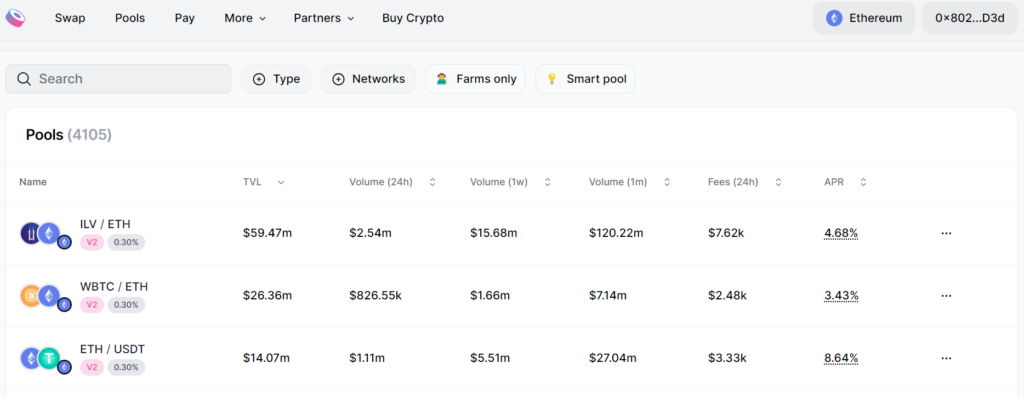Click the SushiSwap logo icon
This screenshot has height=397, width=1024.
pyautogui.click(x=15, y=18)
